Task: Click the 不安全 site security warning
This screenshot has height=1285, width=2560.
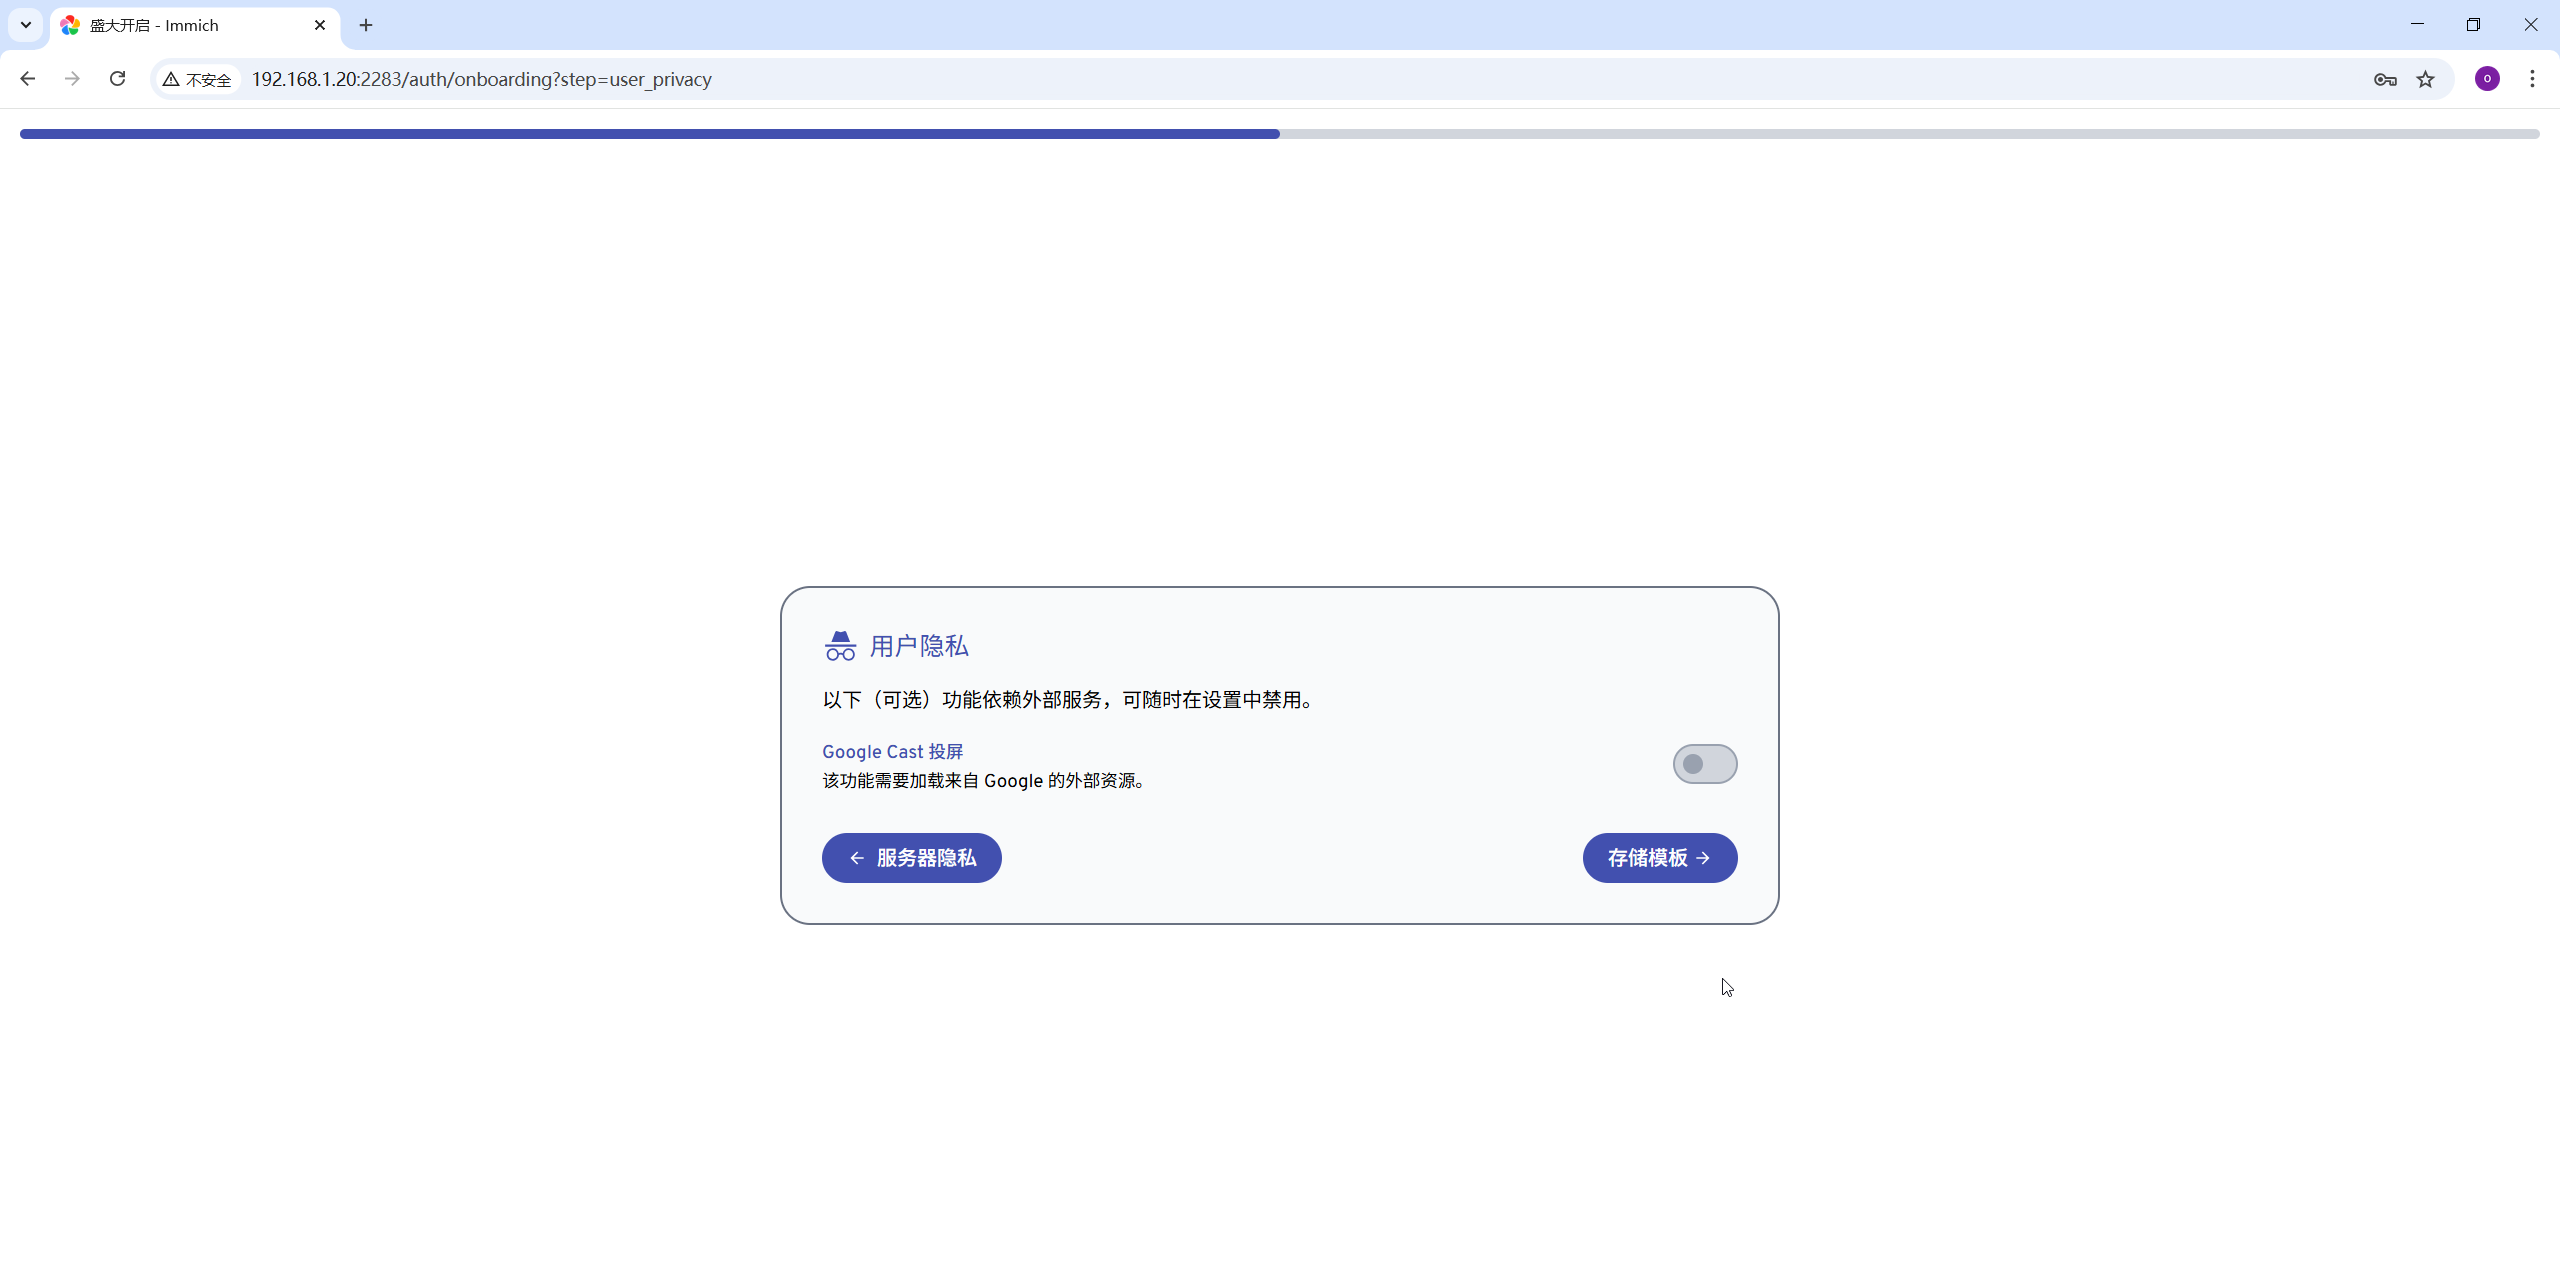Action: point(198,80)
